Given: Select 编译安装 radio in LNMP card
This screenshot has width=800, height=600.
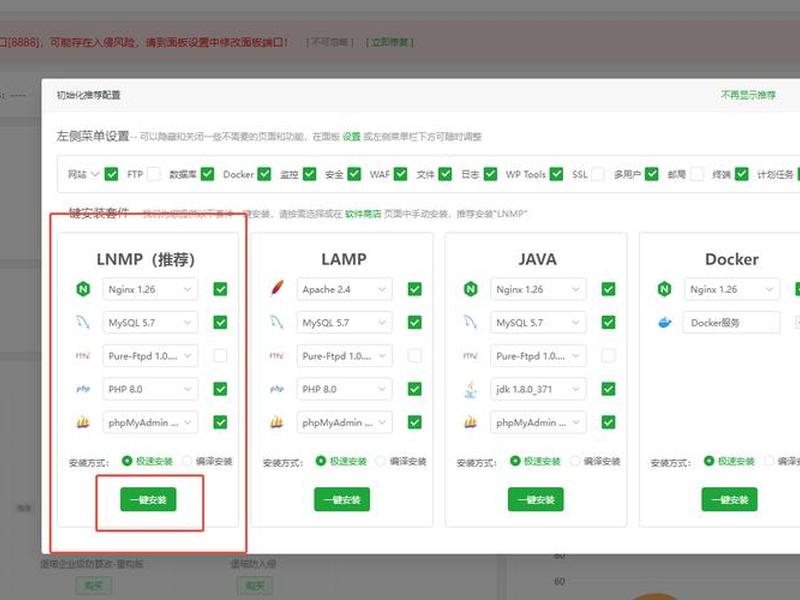Looking at the screenshot, I should [187, 461].
